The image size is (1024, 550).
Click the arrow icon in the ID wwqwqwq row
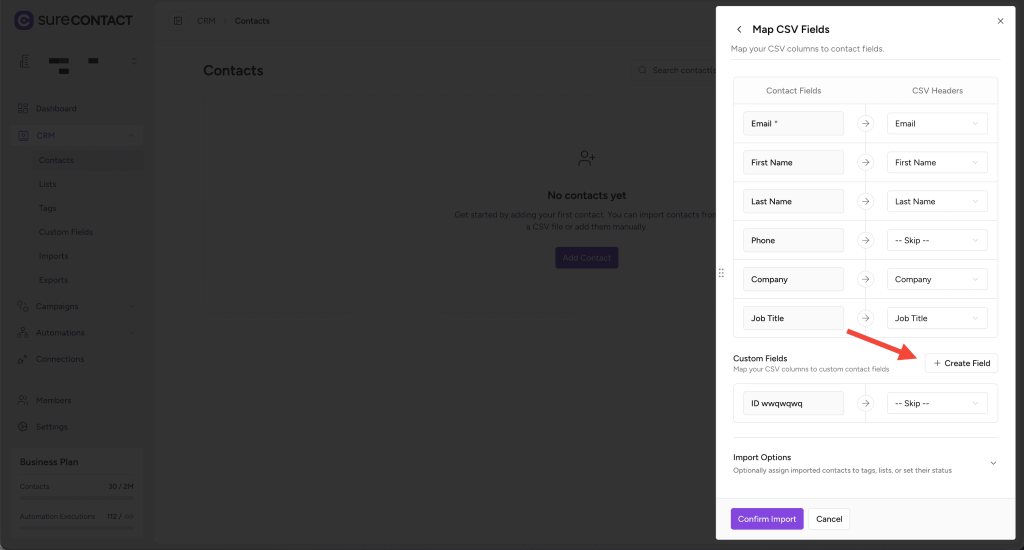tap(866, 403)
